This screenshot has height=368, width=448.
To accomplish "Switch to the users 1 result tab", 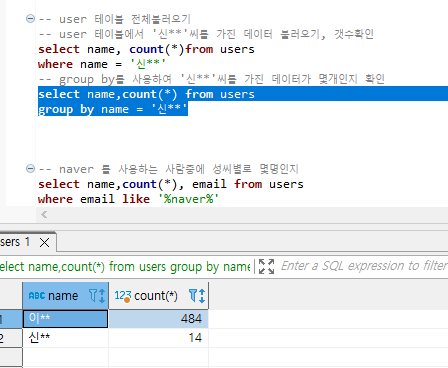I will click(15, 242).
